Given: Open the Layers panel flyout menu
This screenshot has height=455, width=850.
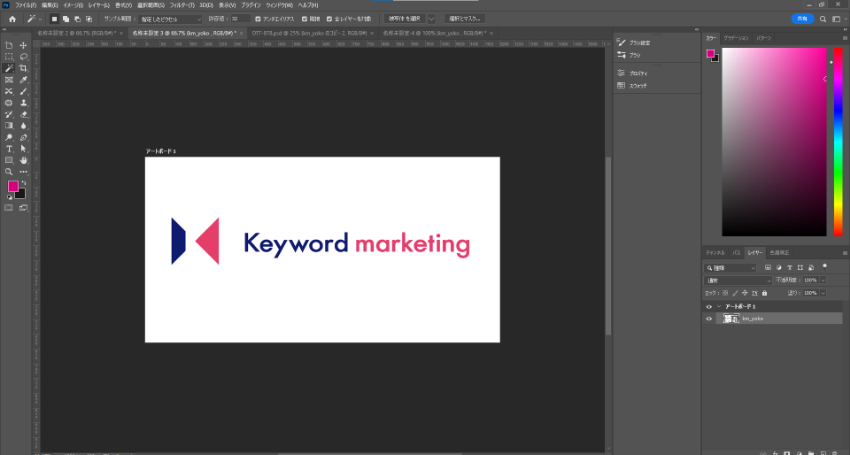Looking at the screenshot, I should tap(845, 253).
